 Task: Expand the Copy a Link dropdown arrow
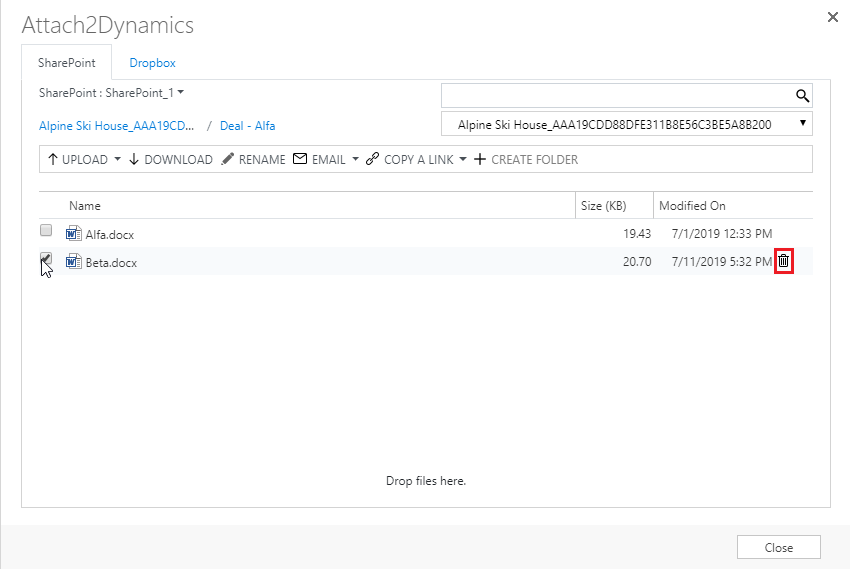(x=463, y=159)
